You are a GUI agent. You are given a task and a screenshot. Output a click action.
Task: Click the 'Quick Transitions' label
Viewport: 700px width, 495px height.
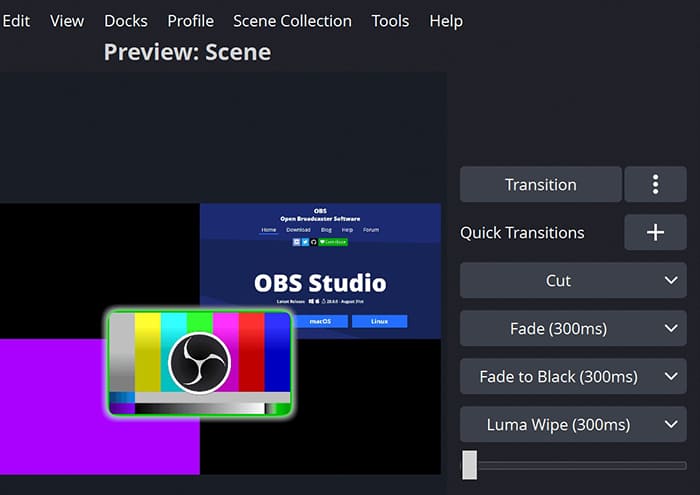[522, 233]
